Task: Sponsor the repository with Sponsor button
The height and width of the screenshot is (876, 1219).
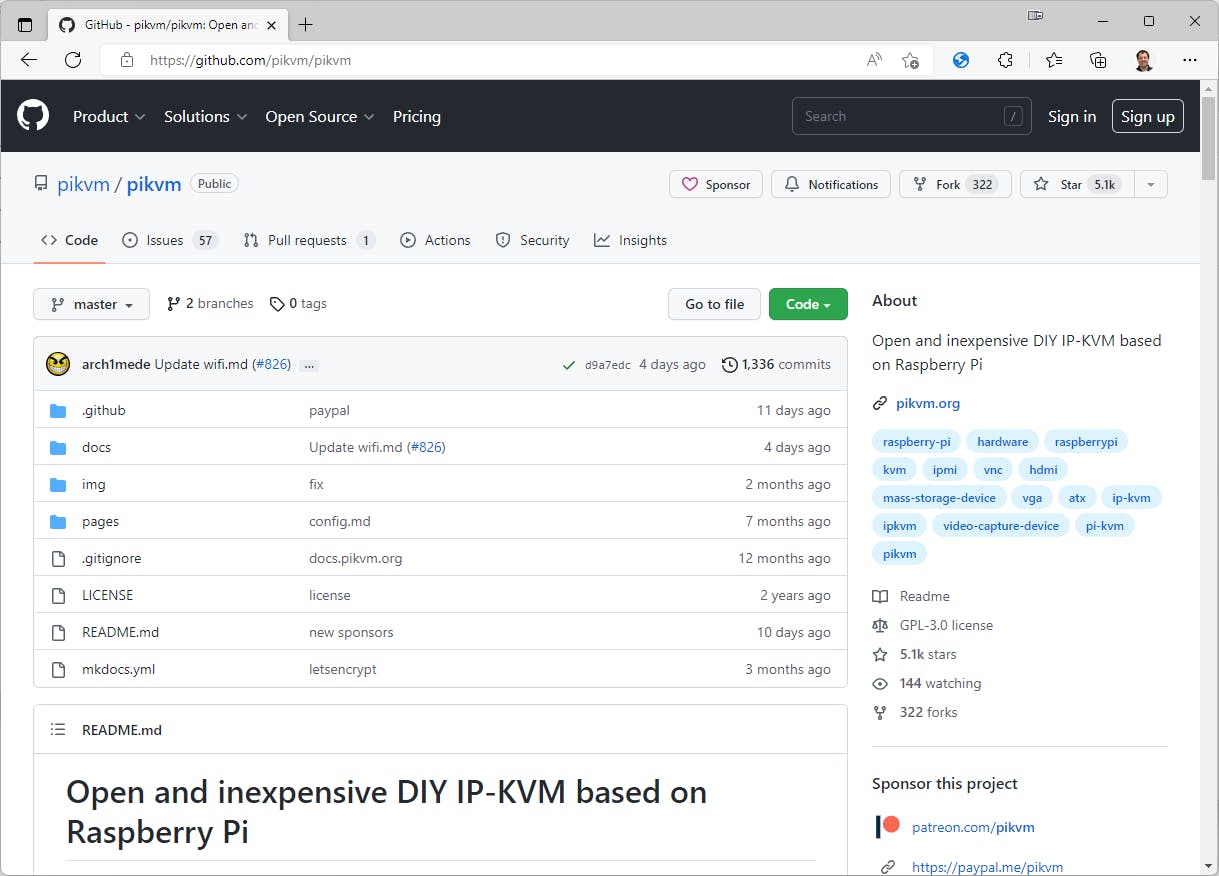Action: 716,184
